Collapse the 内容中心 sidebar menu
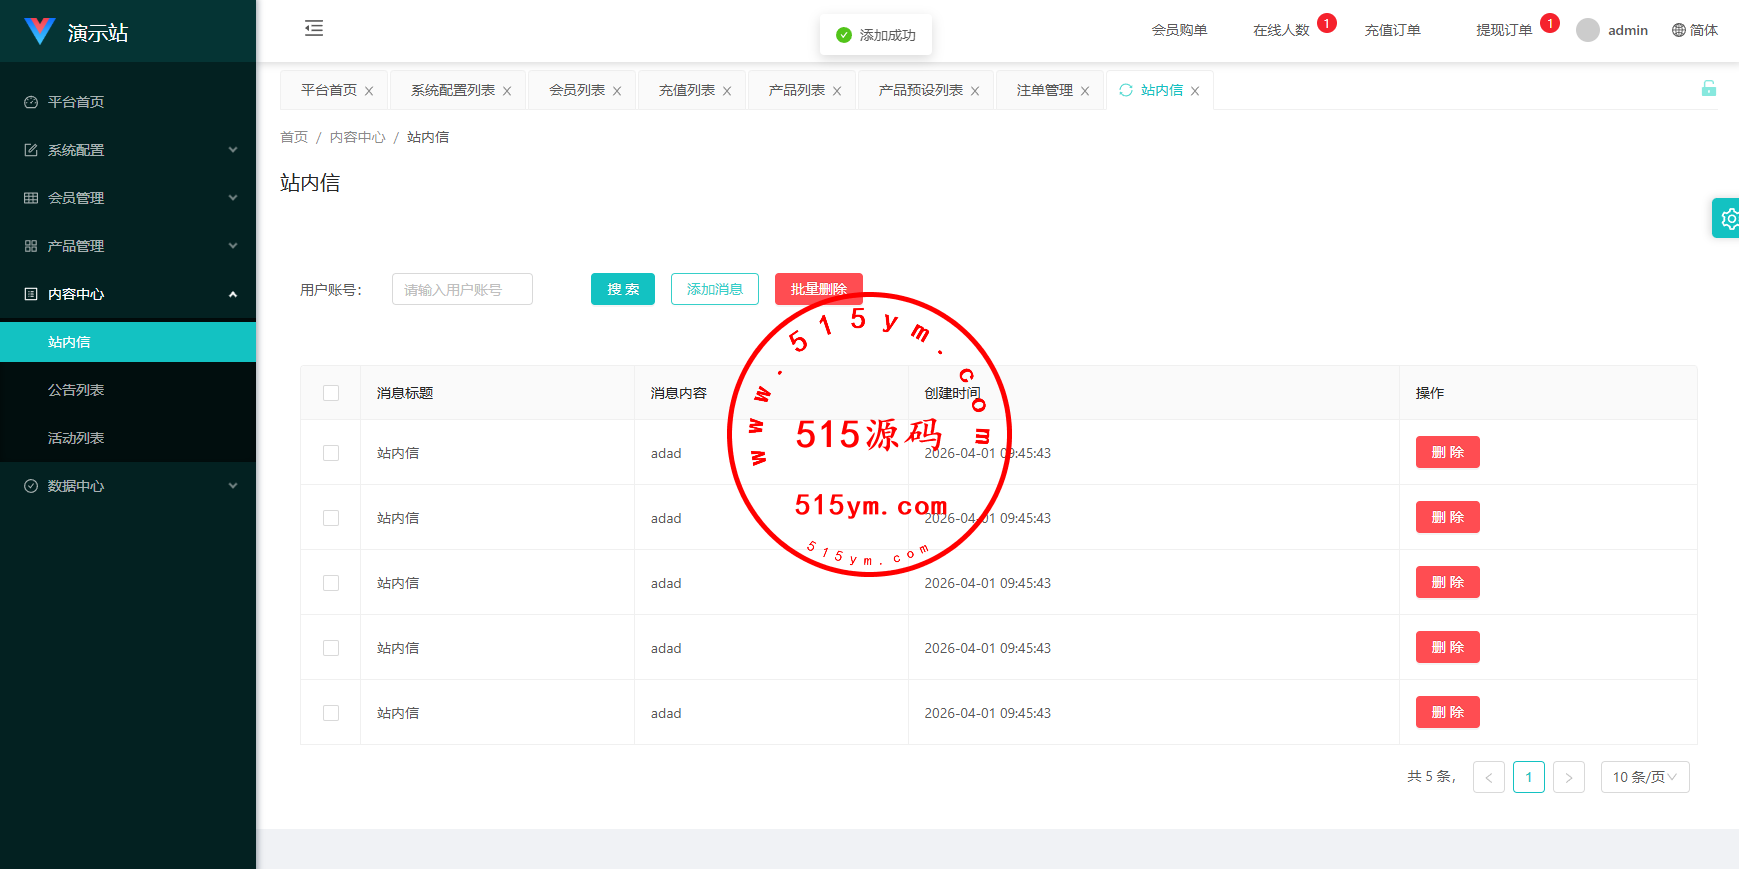The image size is (1739, 869). point(128,294)
